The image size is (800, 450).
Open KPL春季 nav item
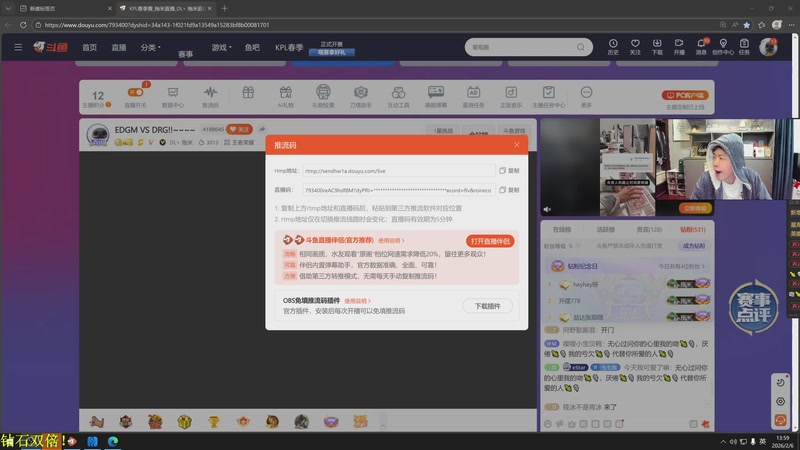click(x=289, y=47)
